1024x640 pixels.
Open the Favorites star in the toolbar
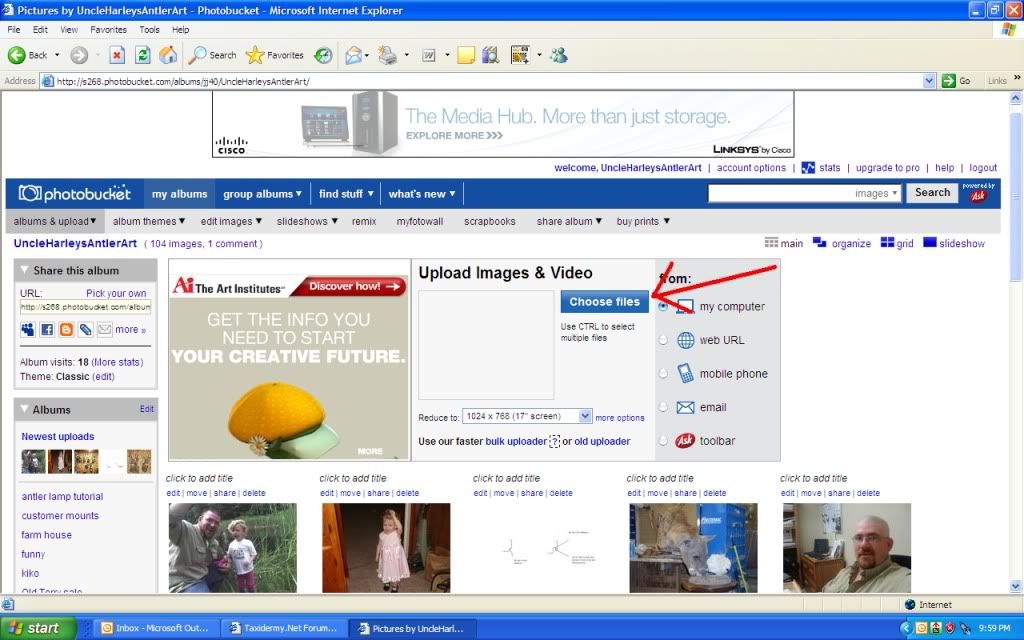[x=274, y=56]
